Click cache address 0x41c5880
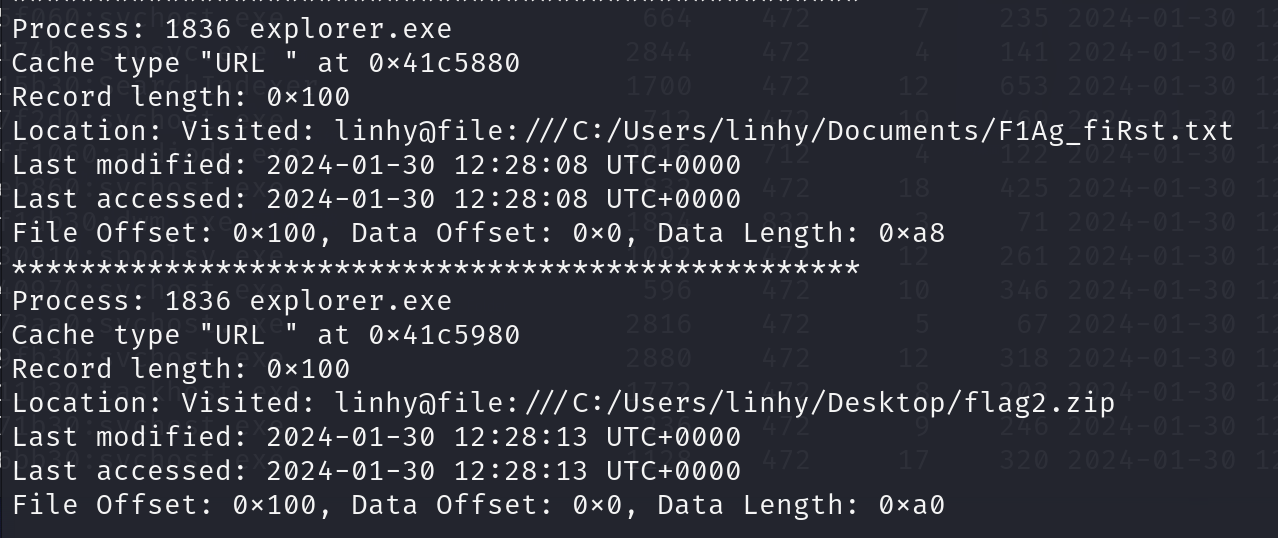Viewport: 1278px width, 538px height. click(x=443, y=63)
